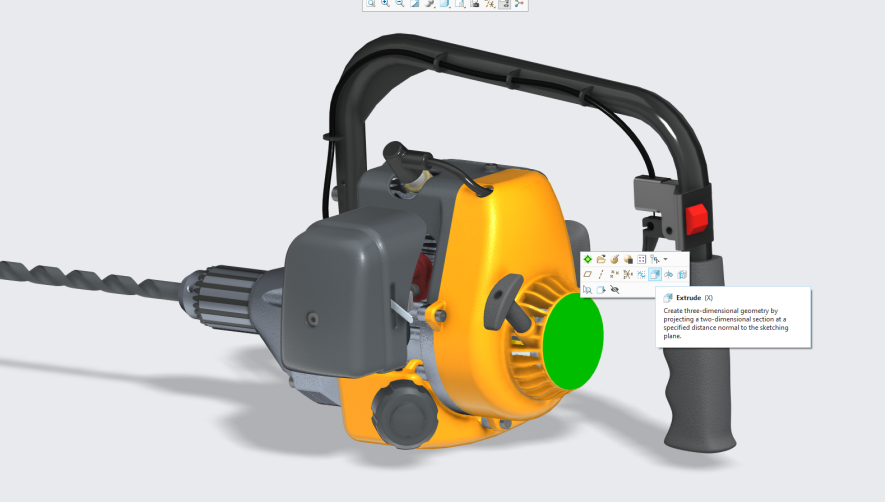Expand the saved orientations dropdown
This screenshot has width=885, height=502.
click(x=460, y=4)
